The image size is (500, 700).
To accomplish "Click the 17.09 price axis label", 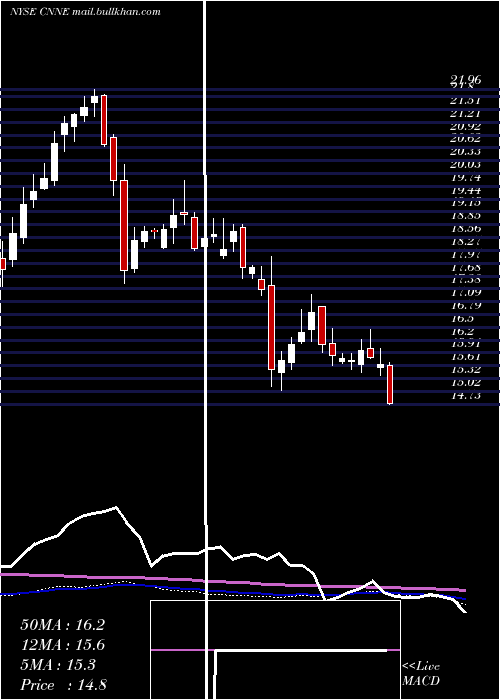I will [465, 292].
